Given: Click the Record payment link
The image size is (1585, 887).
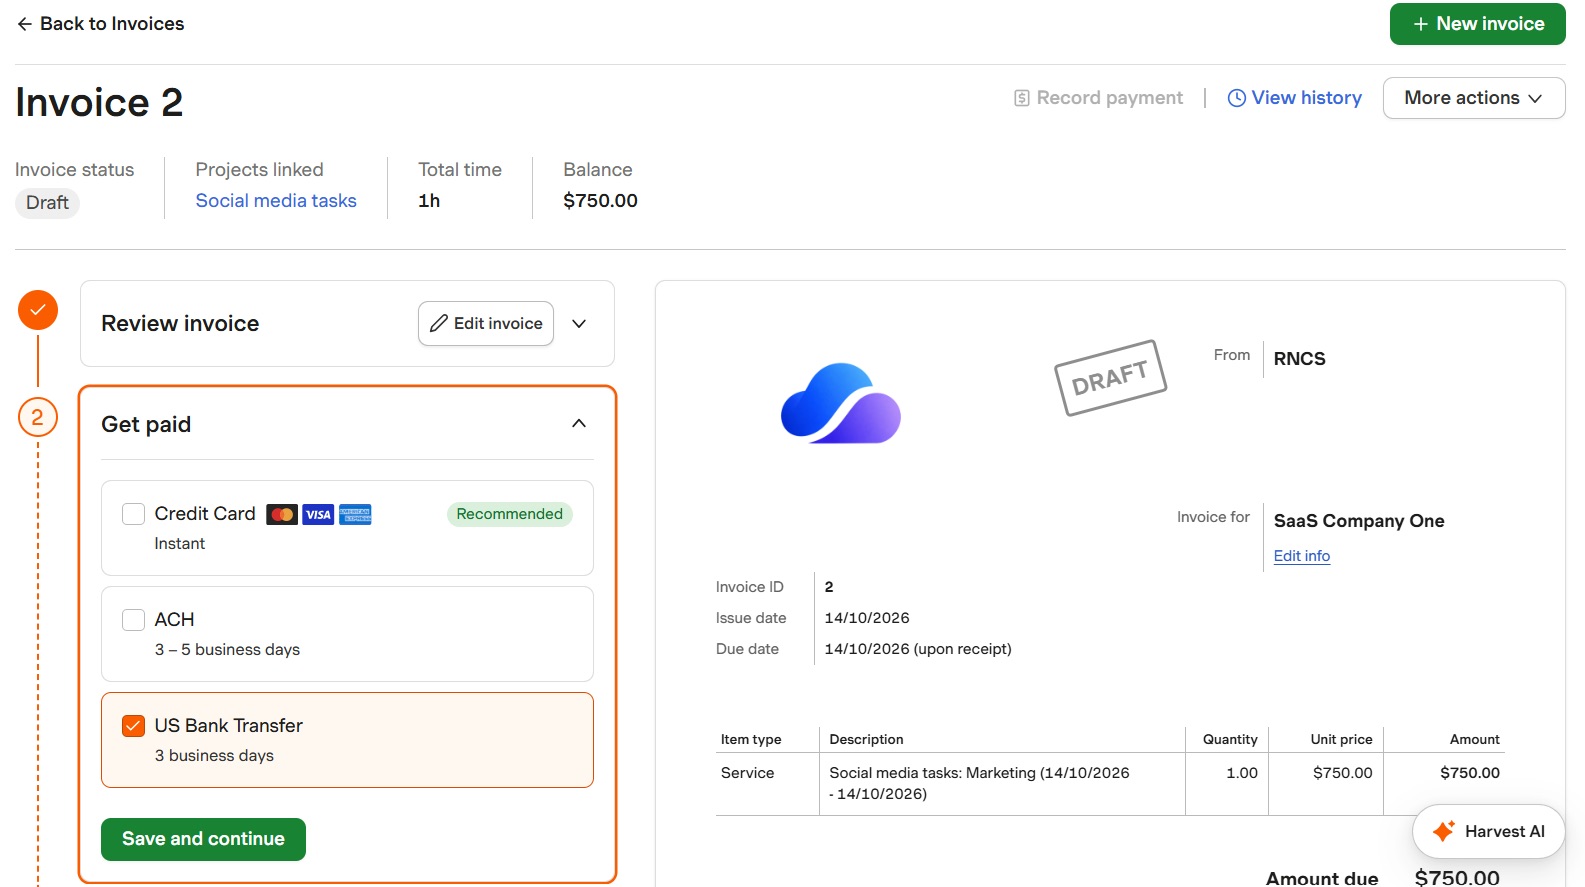Looking at the screenshot, I should click(1098, 98).
